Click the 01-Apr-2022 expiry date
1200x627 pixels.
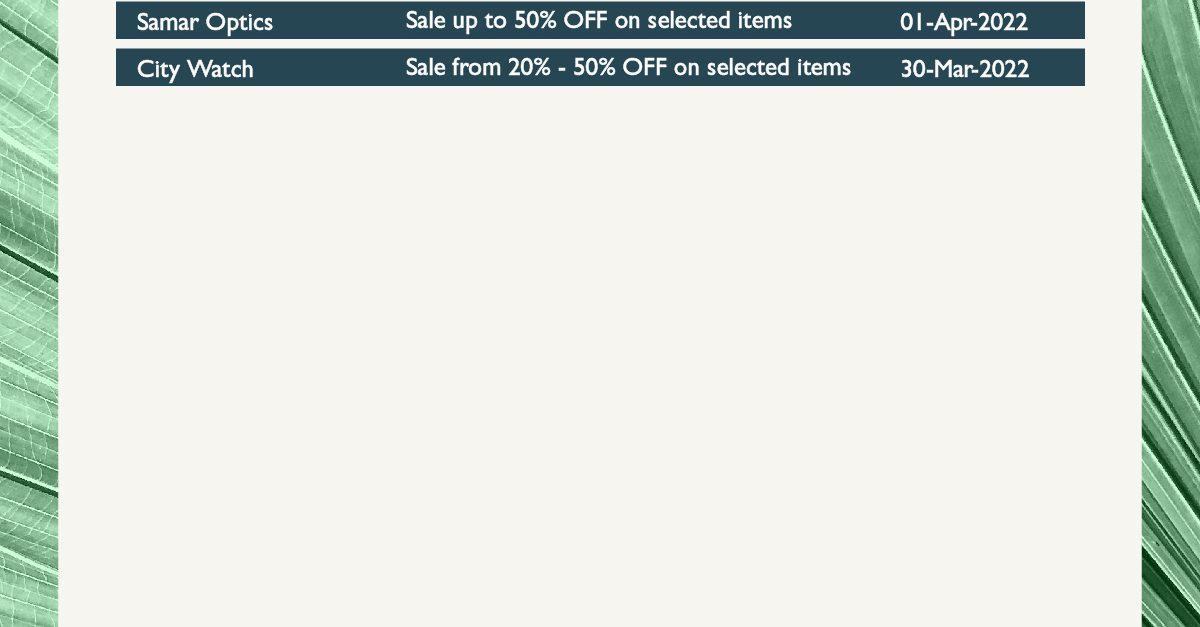pos(964,22)
